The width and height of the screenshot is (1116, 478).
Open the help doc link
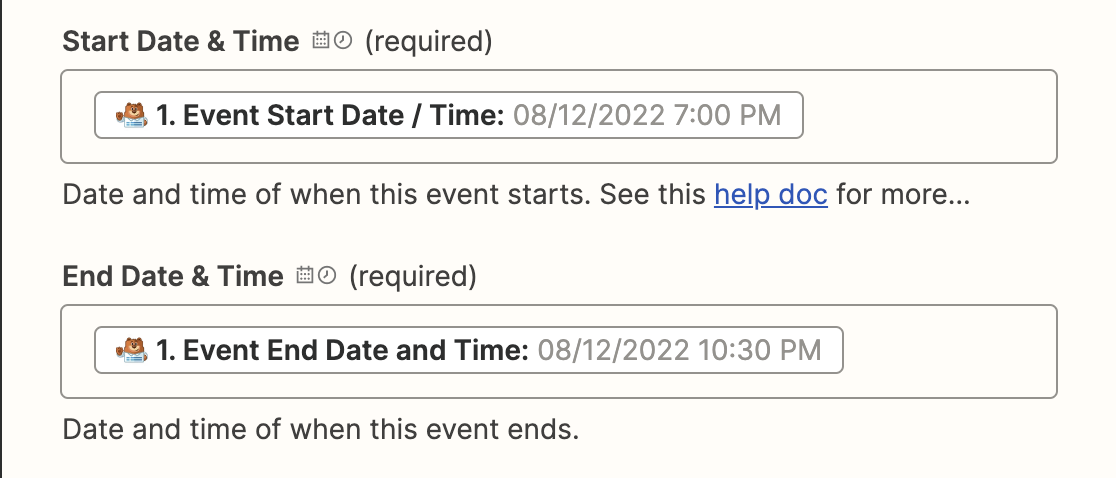(771, 194)
